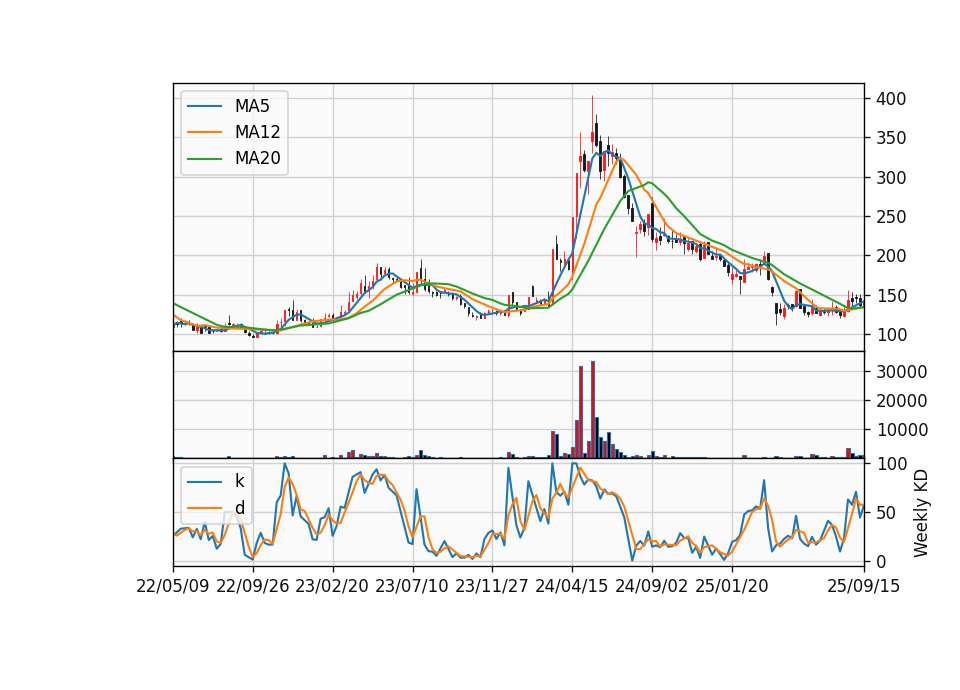This screenshot has height=690, width=960.
Task: Click the 24/04/15 date label
Action: [572, 586]
